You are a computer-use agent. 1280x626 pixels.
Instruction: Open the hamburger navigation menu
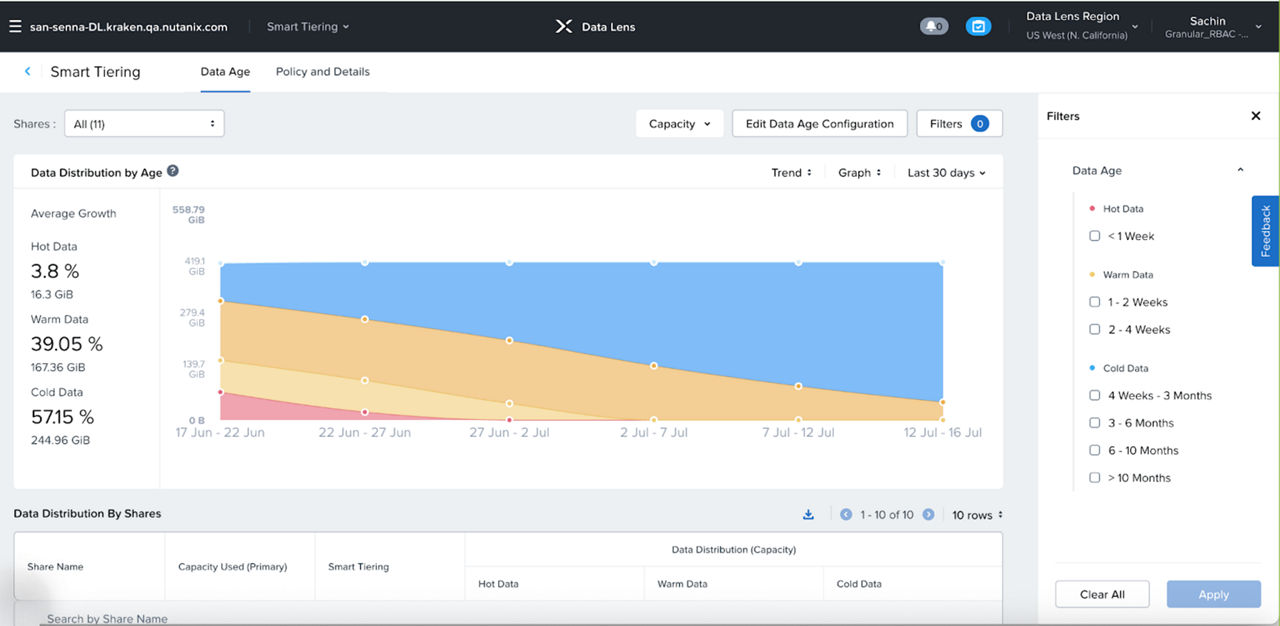pyautogui.click(x=15, y=27)
